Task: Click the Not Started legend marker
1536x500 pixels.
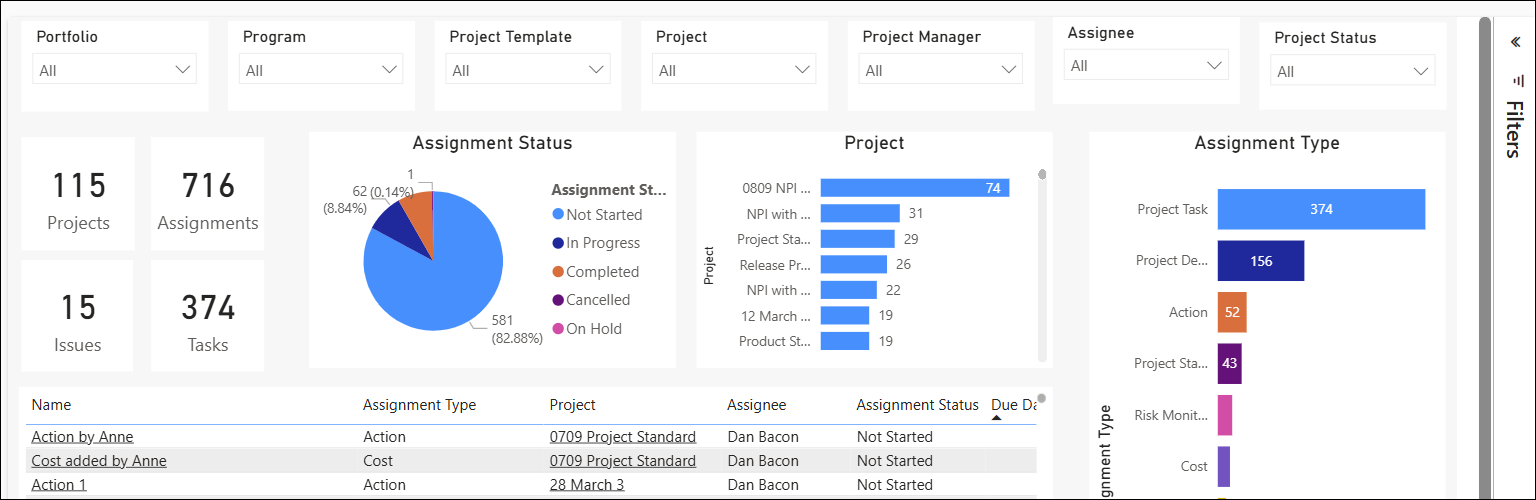Action: 557,215
